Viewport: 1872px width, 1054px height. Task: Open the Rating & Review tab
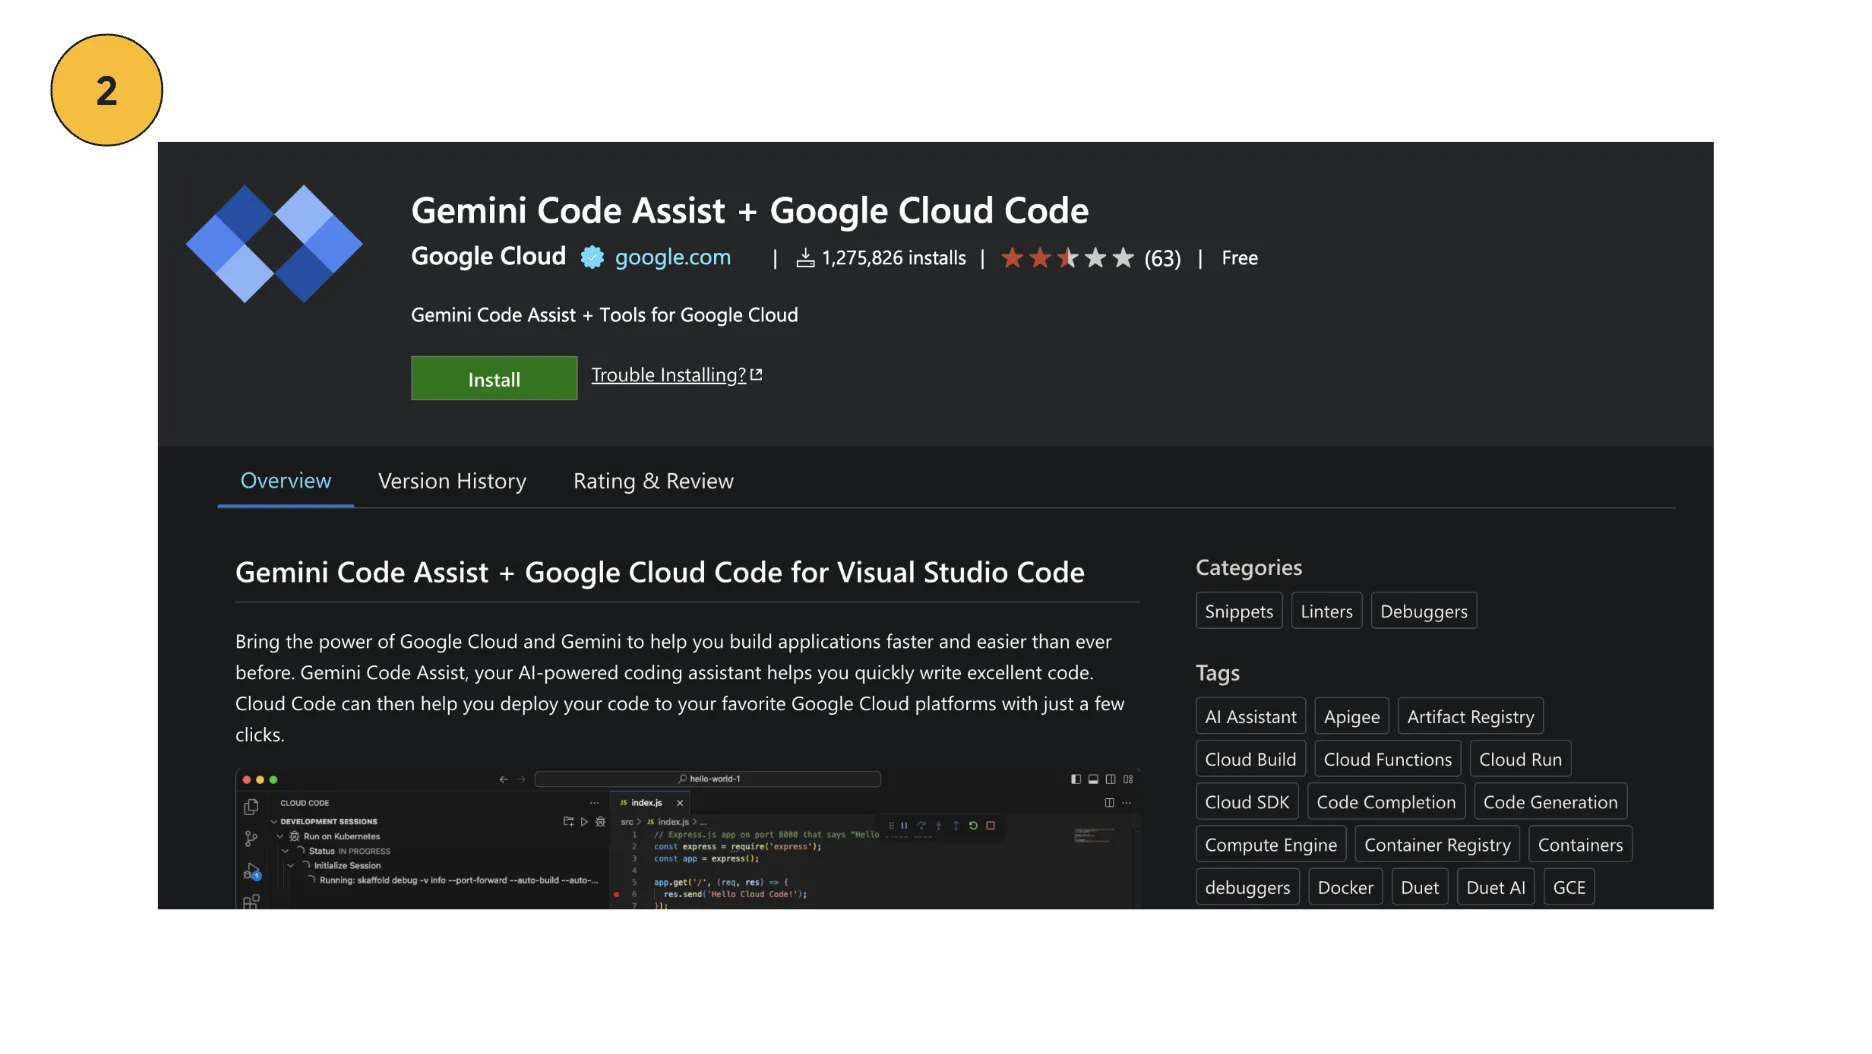coord(653,481)
